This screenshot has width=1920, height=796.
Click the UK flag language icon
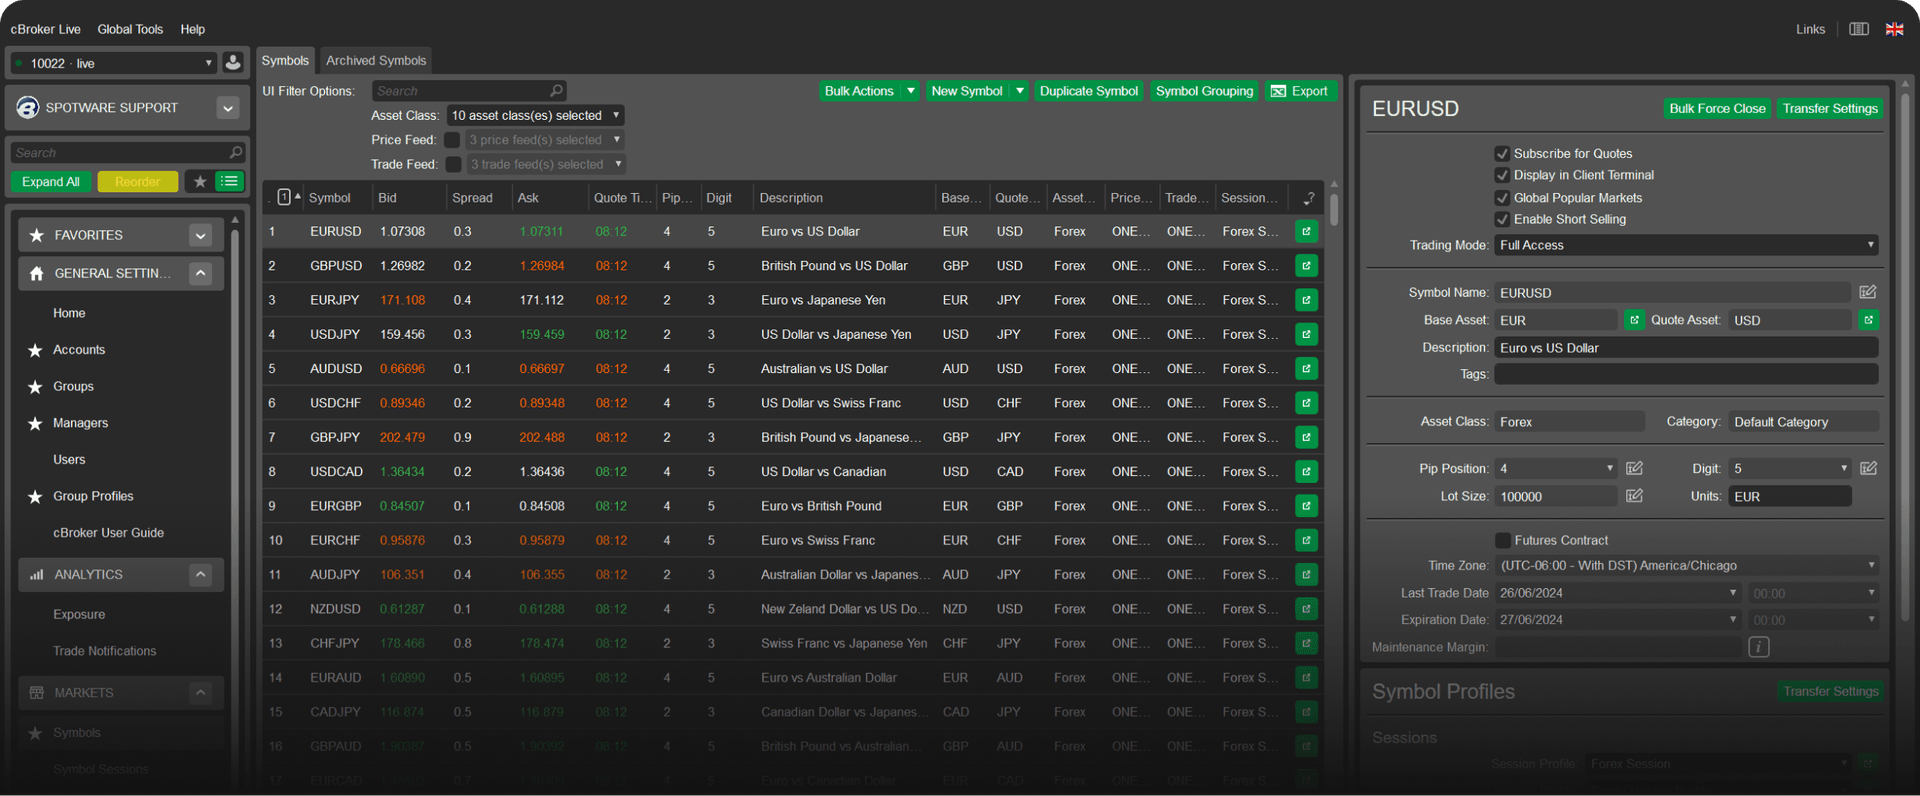tap(1894, 29)
